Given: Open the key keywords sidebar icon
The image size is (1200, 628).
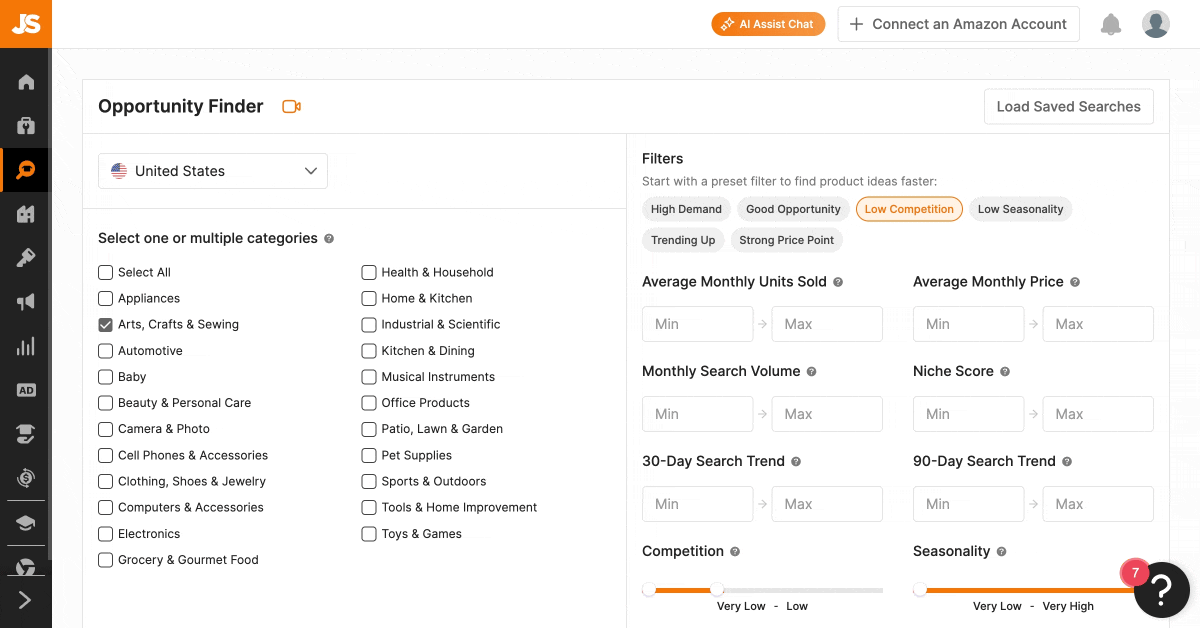Looking at the screenshot, I should click(26, 258).
